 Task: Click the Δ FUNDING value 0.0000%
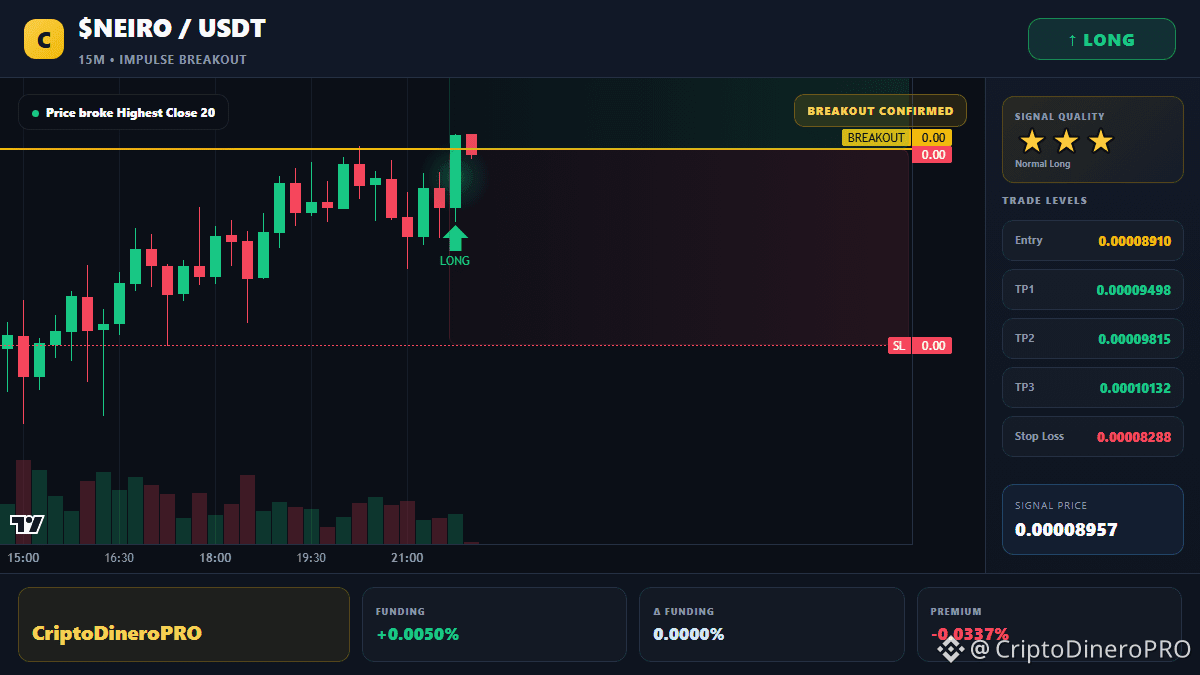tap(689, 634)
